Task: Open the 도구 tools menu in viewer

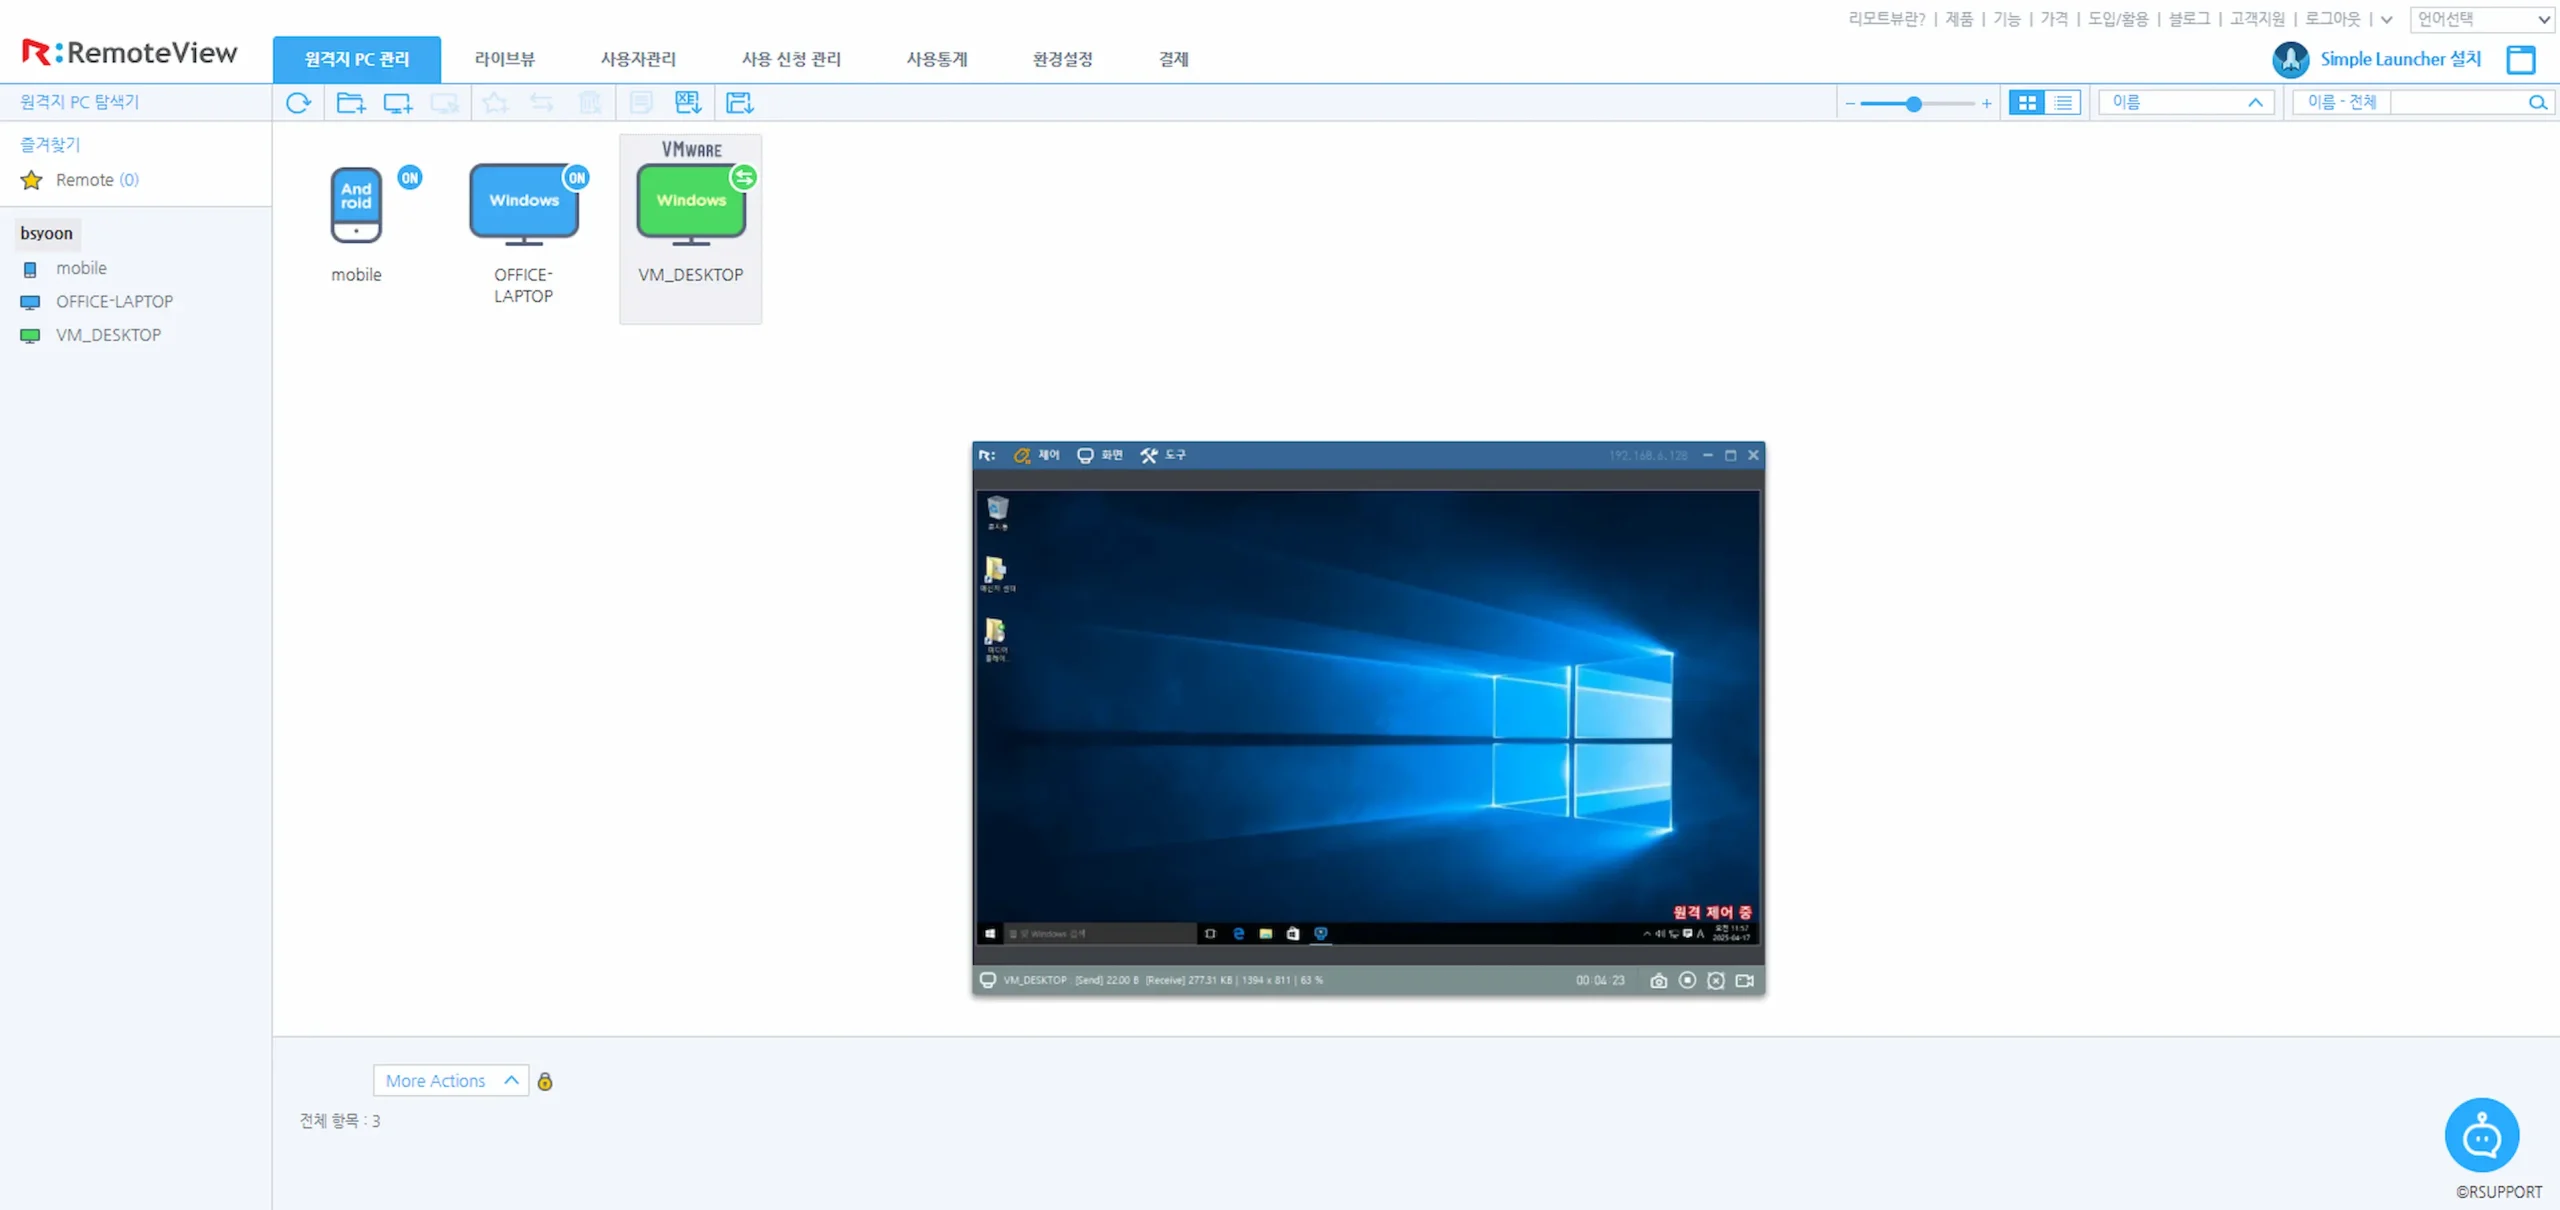Action: pos(1163,455)
